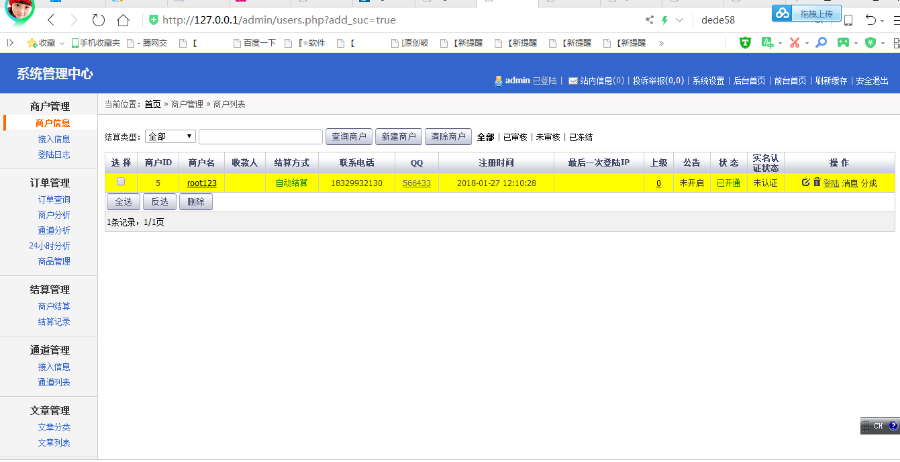The width and height of the screenshot is (900, 462).
Task: Reload the page with the refresh icon
Action: pyautogui.click(x=98, y=20)
